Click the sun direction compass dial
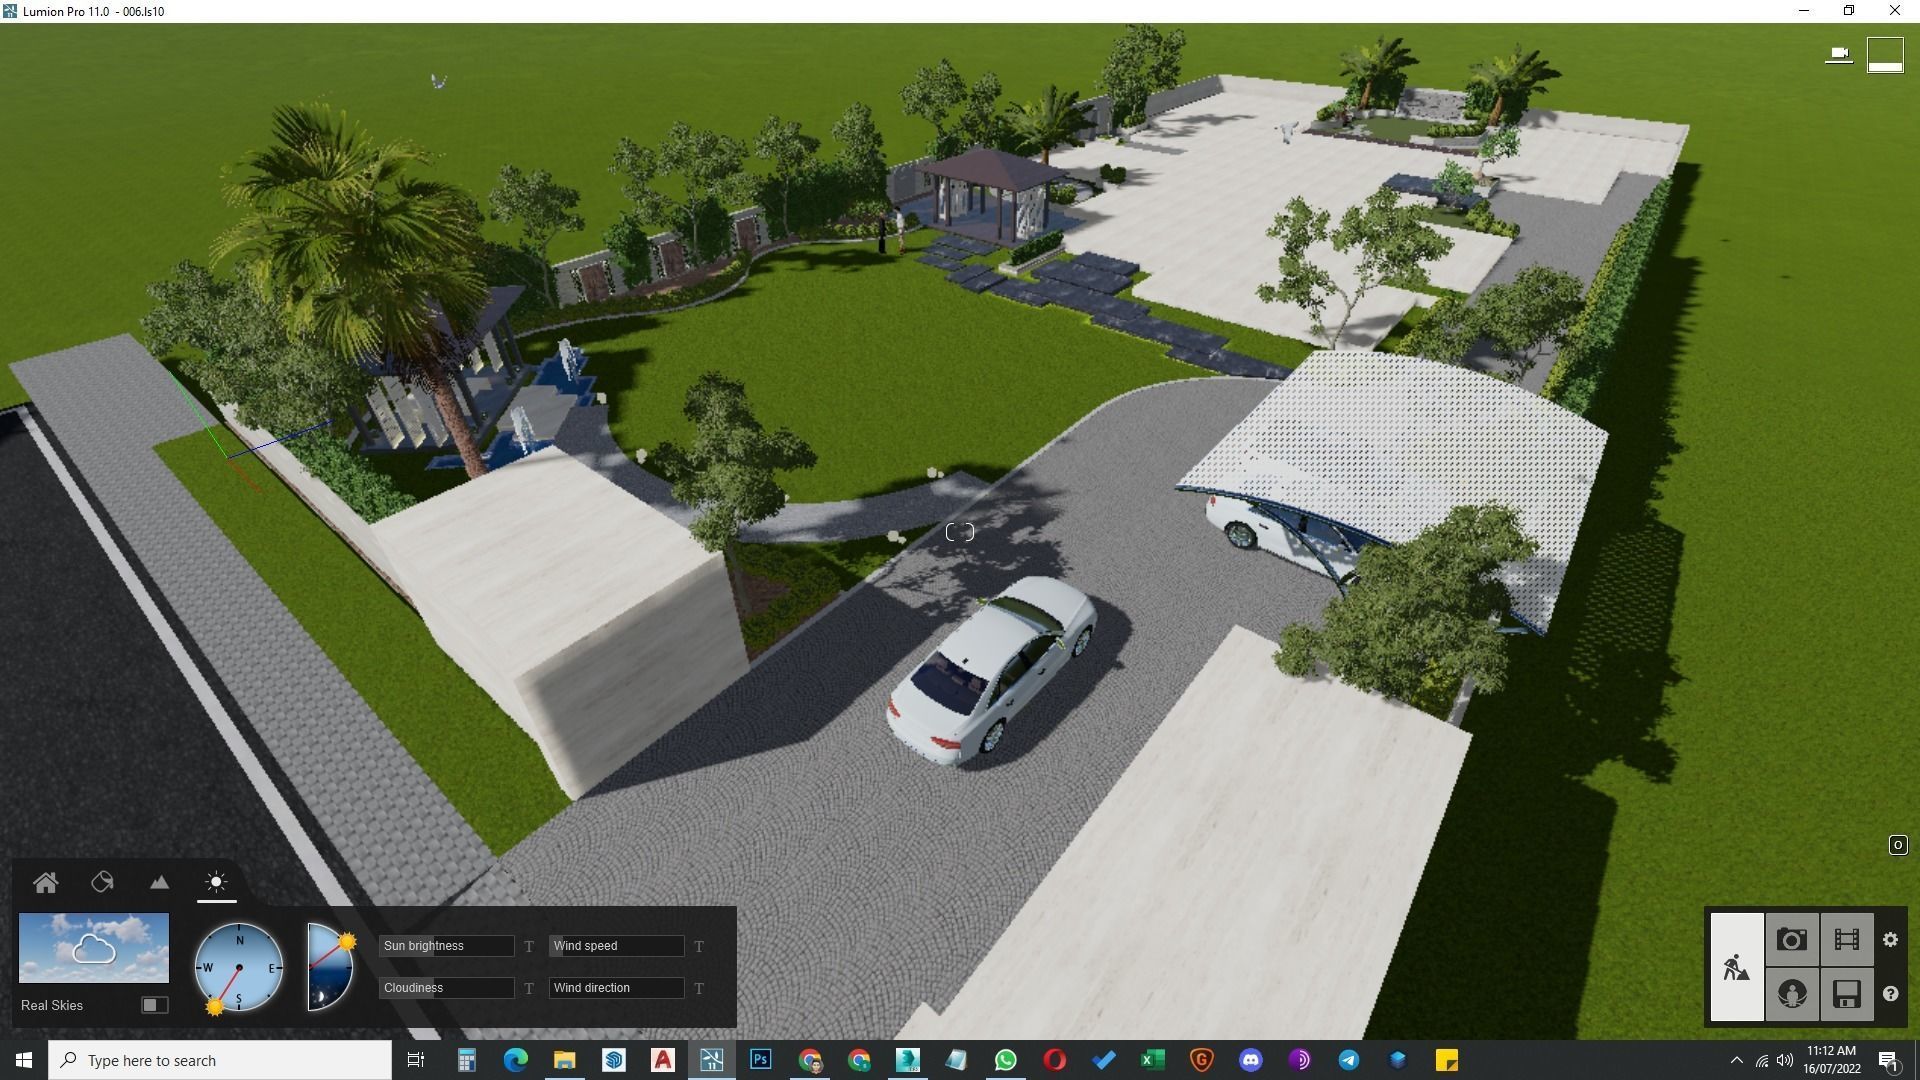 coord(239,967)
